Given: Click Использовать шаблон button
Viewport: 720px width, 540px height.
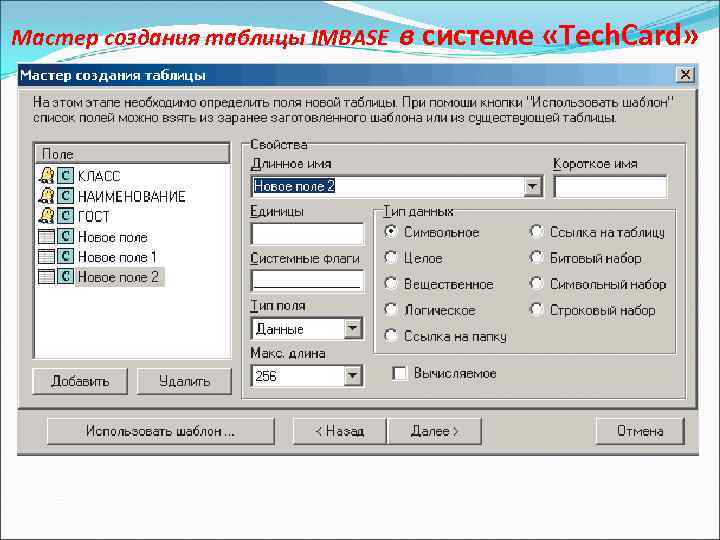Looking at the screenshot, I should [x=161, y=431].
